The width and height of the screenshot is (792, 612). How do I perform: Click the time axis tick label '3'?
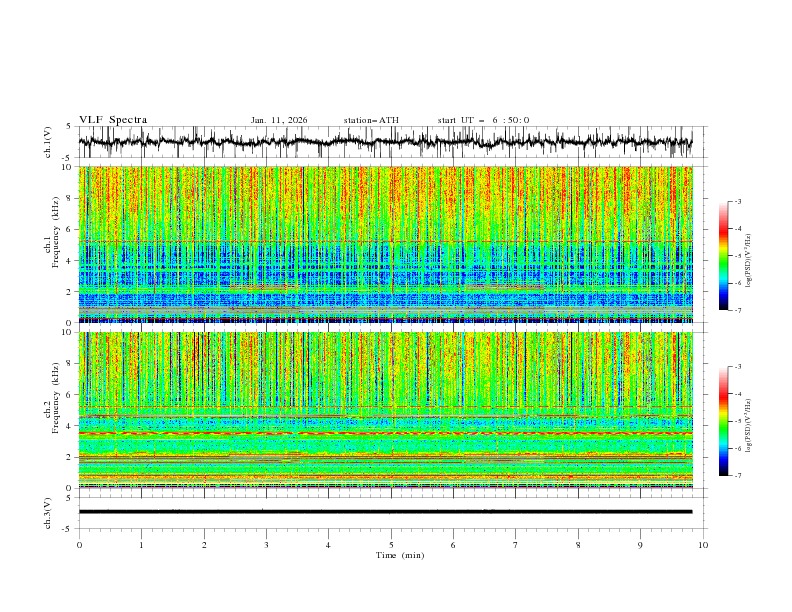pyautogui.click(x=266, y=545)
